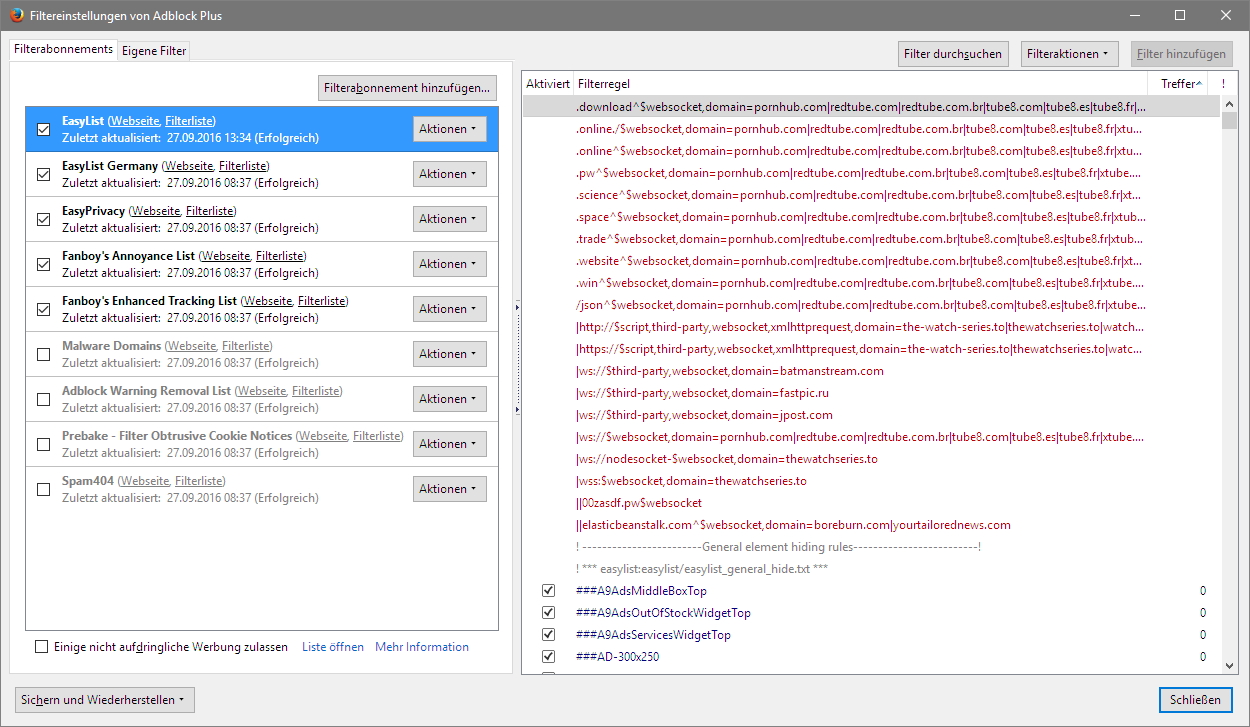The image size is (1250, 727).
Task: Click the column picker icon in the filter list header
Action: [1222, 84]
